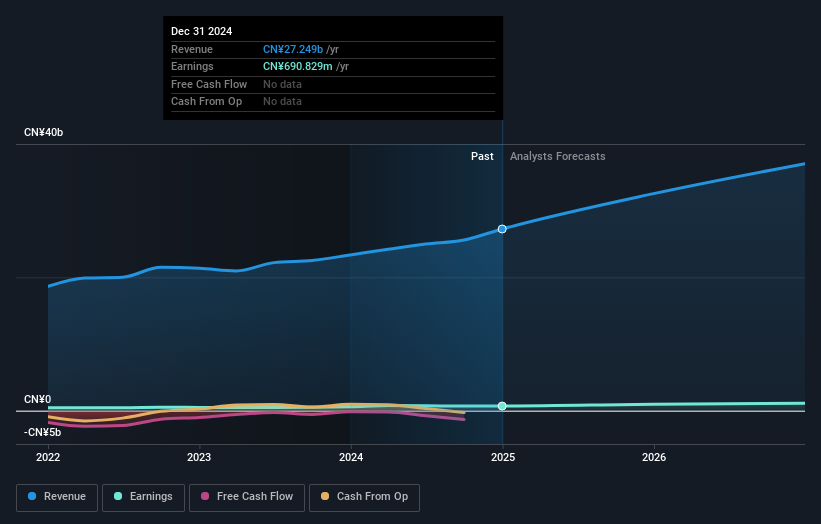This screenshot has height=524, width=821.
Task: Click the 2023 x-axis label
Action: [x=199, y=458]
